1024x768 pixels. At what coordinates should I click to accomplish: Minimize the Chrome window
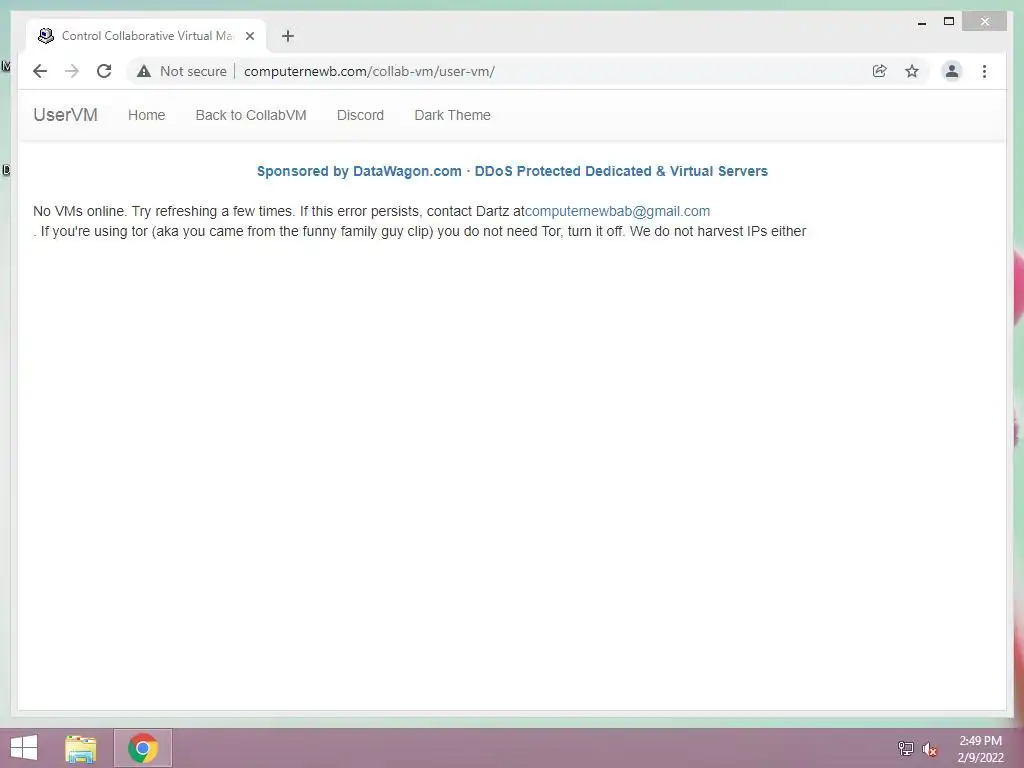922,22
